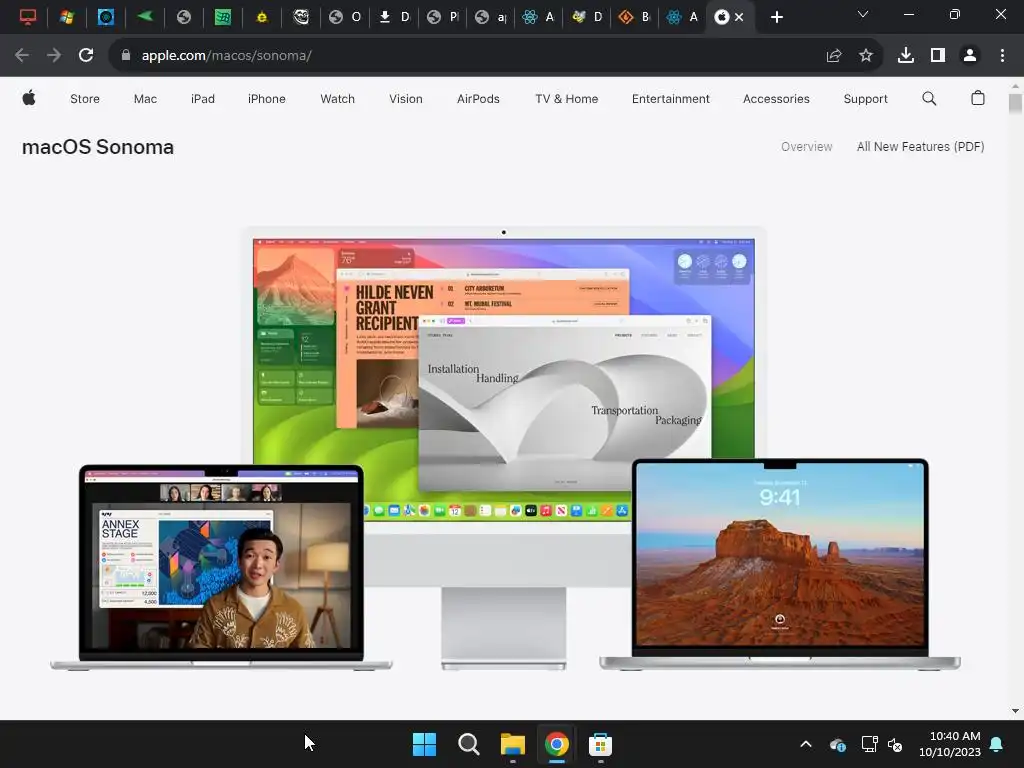Switch to the orange diamond icon tab
The image size is (1024, 768).
click(x=626, y=17)
